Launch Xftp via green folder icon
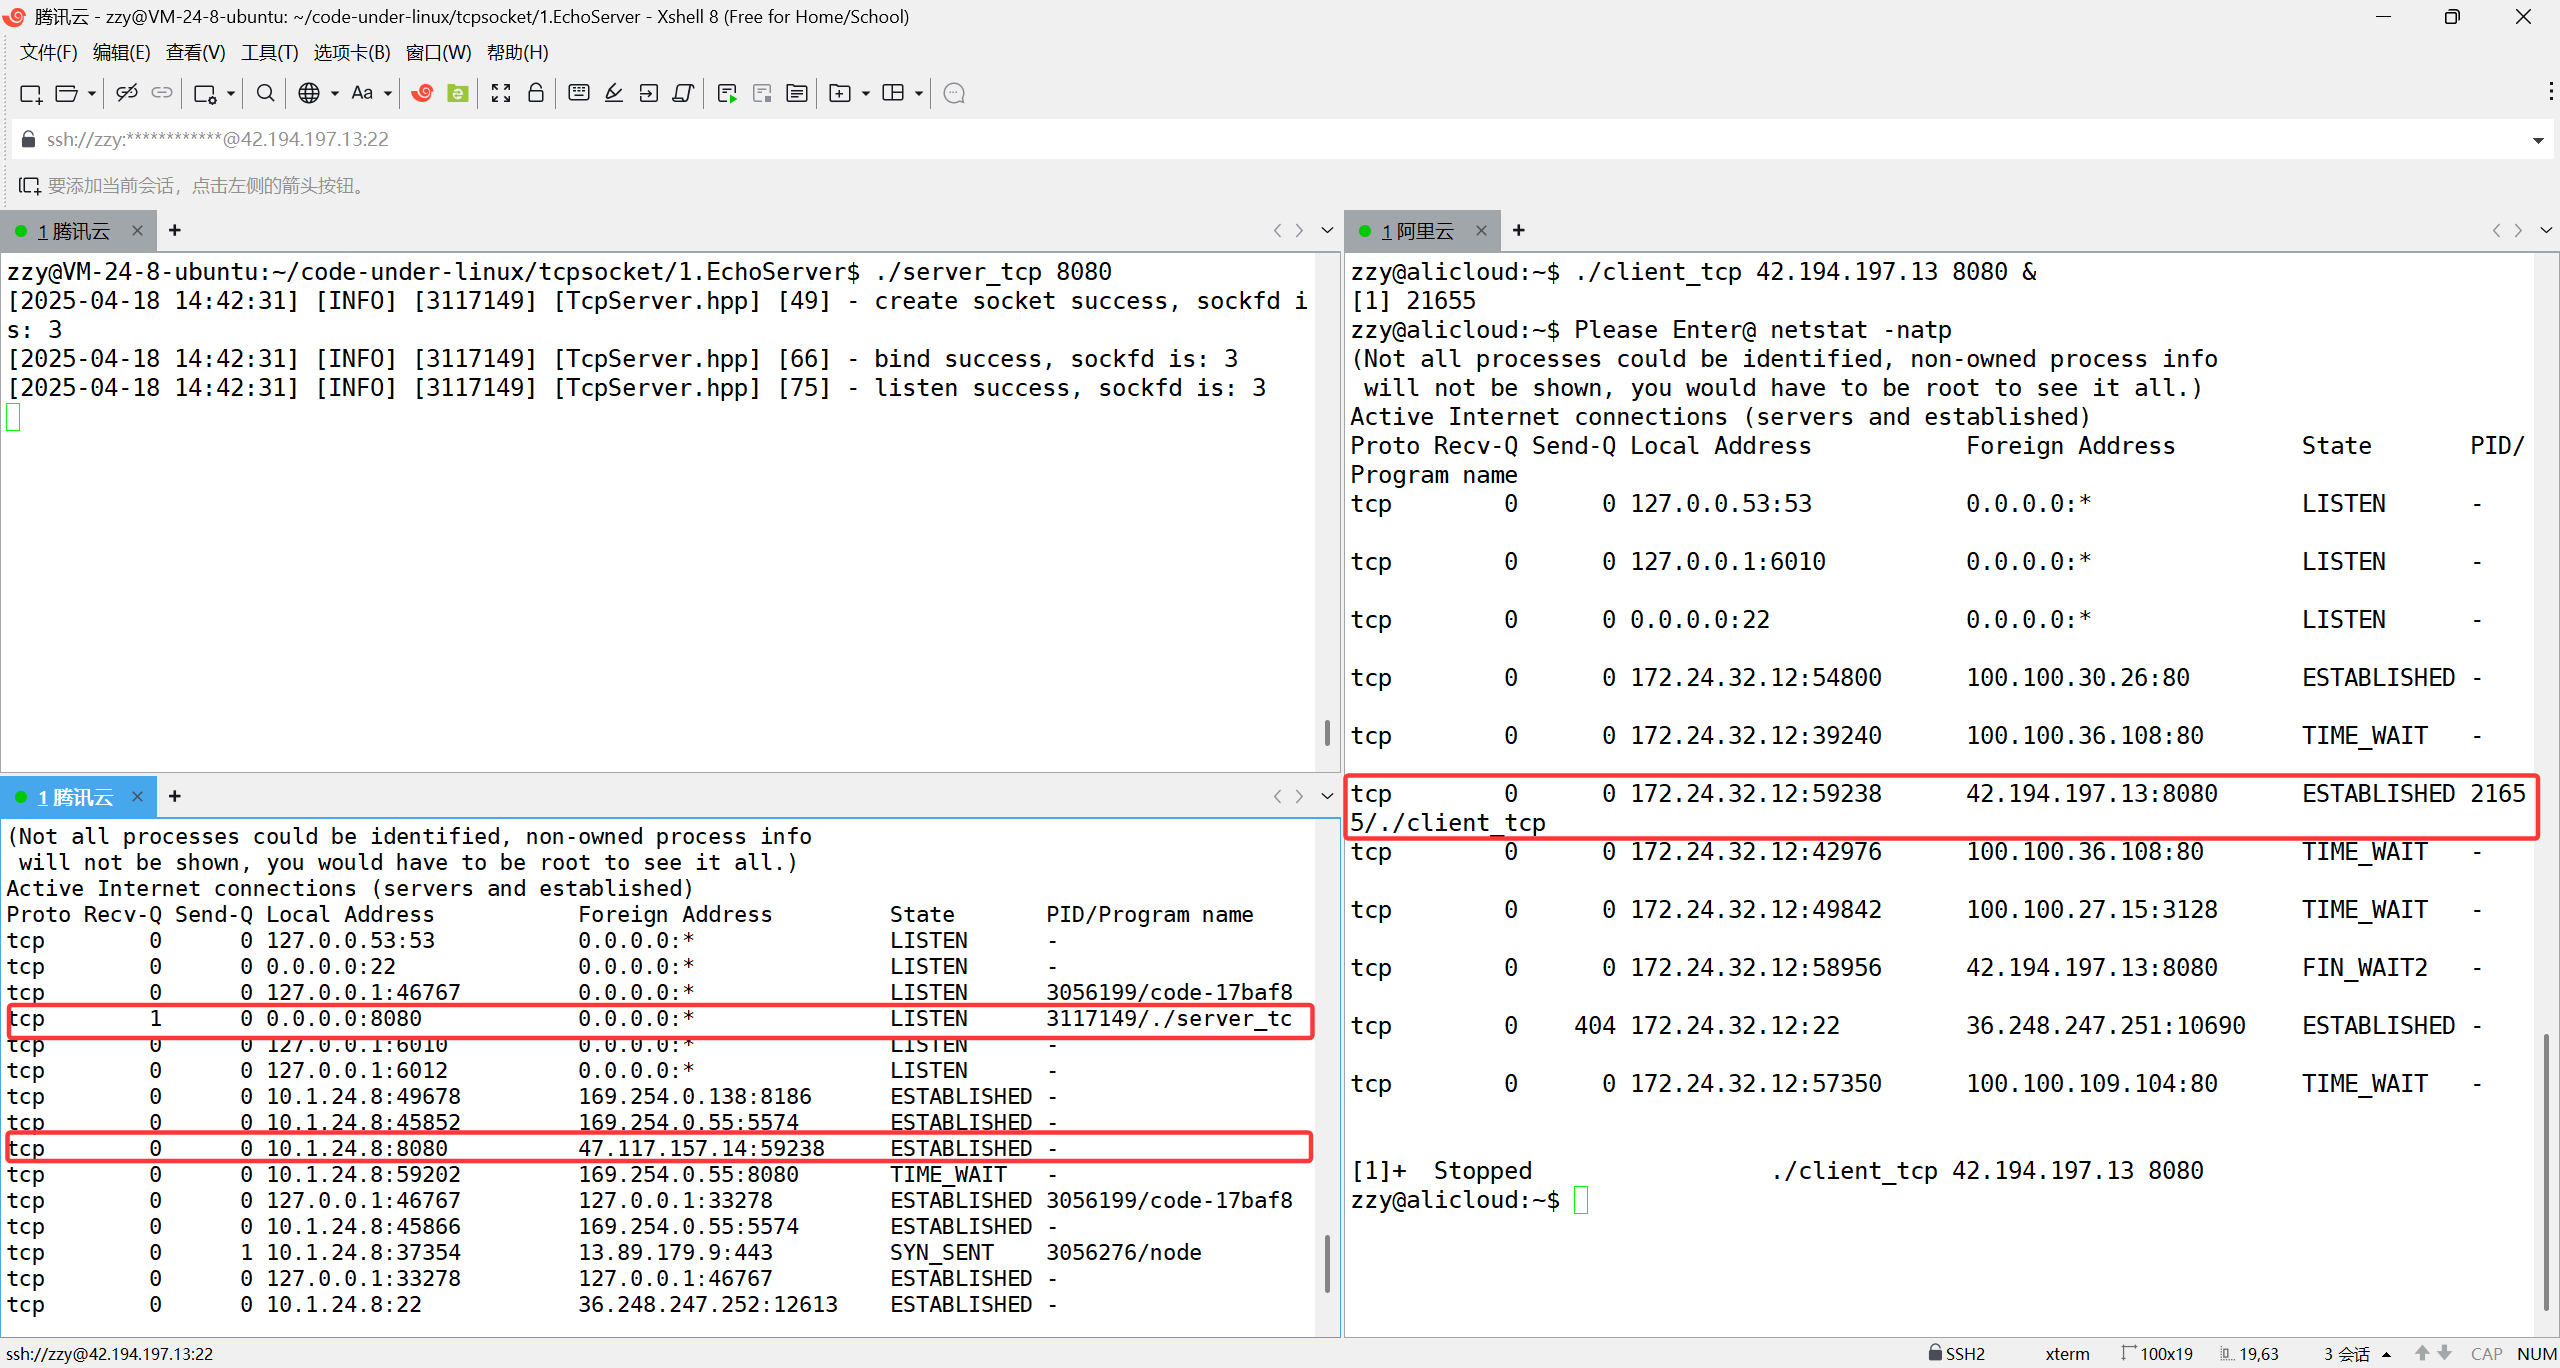Image resolution: width=2560 pixels, height=1368 pixels. pos(458,93)
